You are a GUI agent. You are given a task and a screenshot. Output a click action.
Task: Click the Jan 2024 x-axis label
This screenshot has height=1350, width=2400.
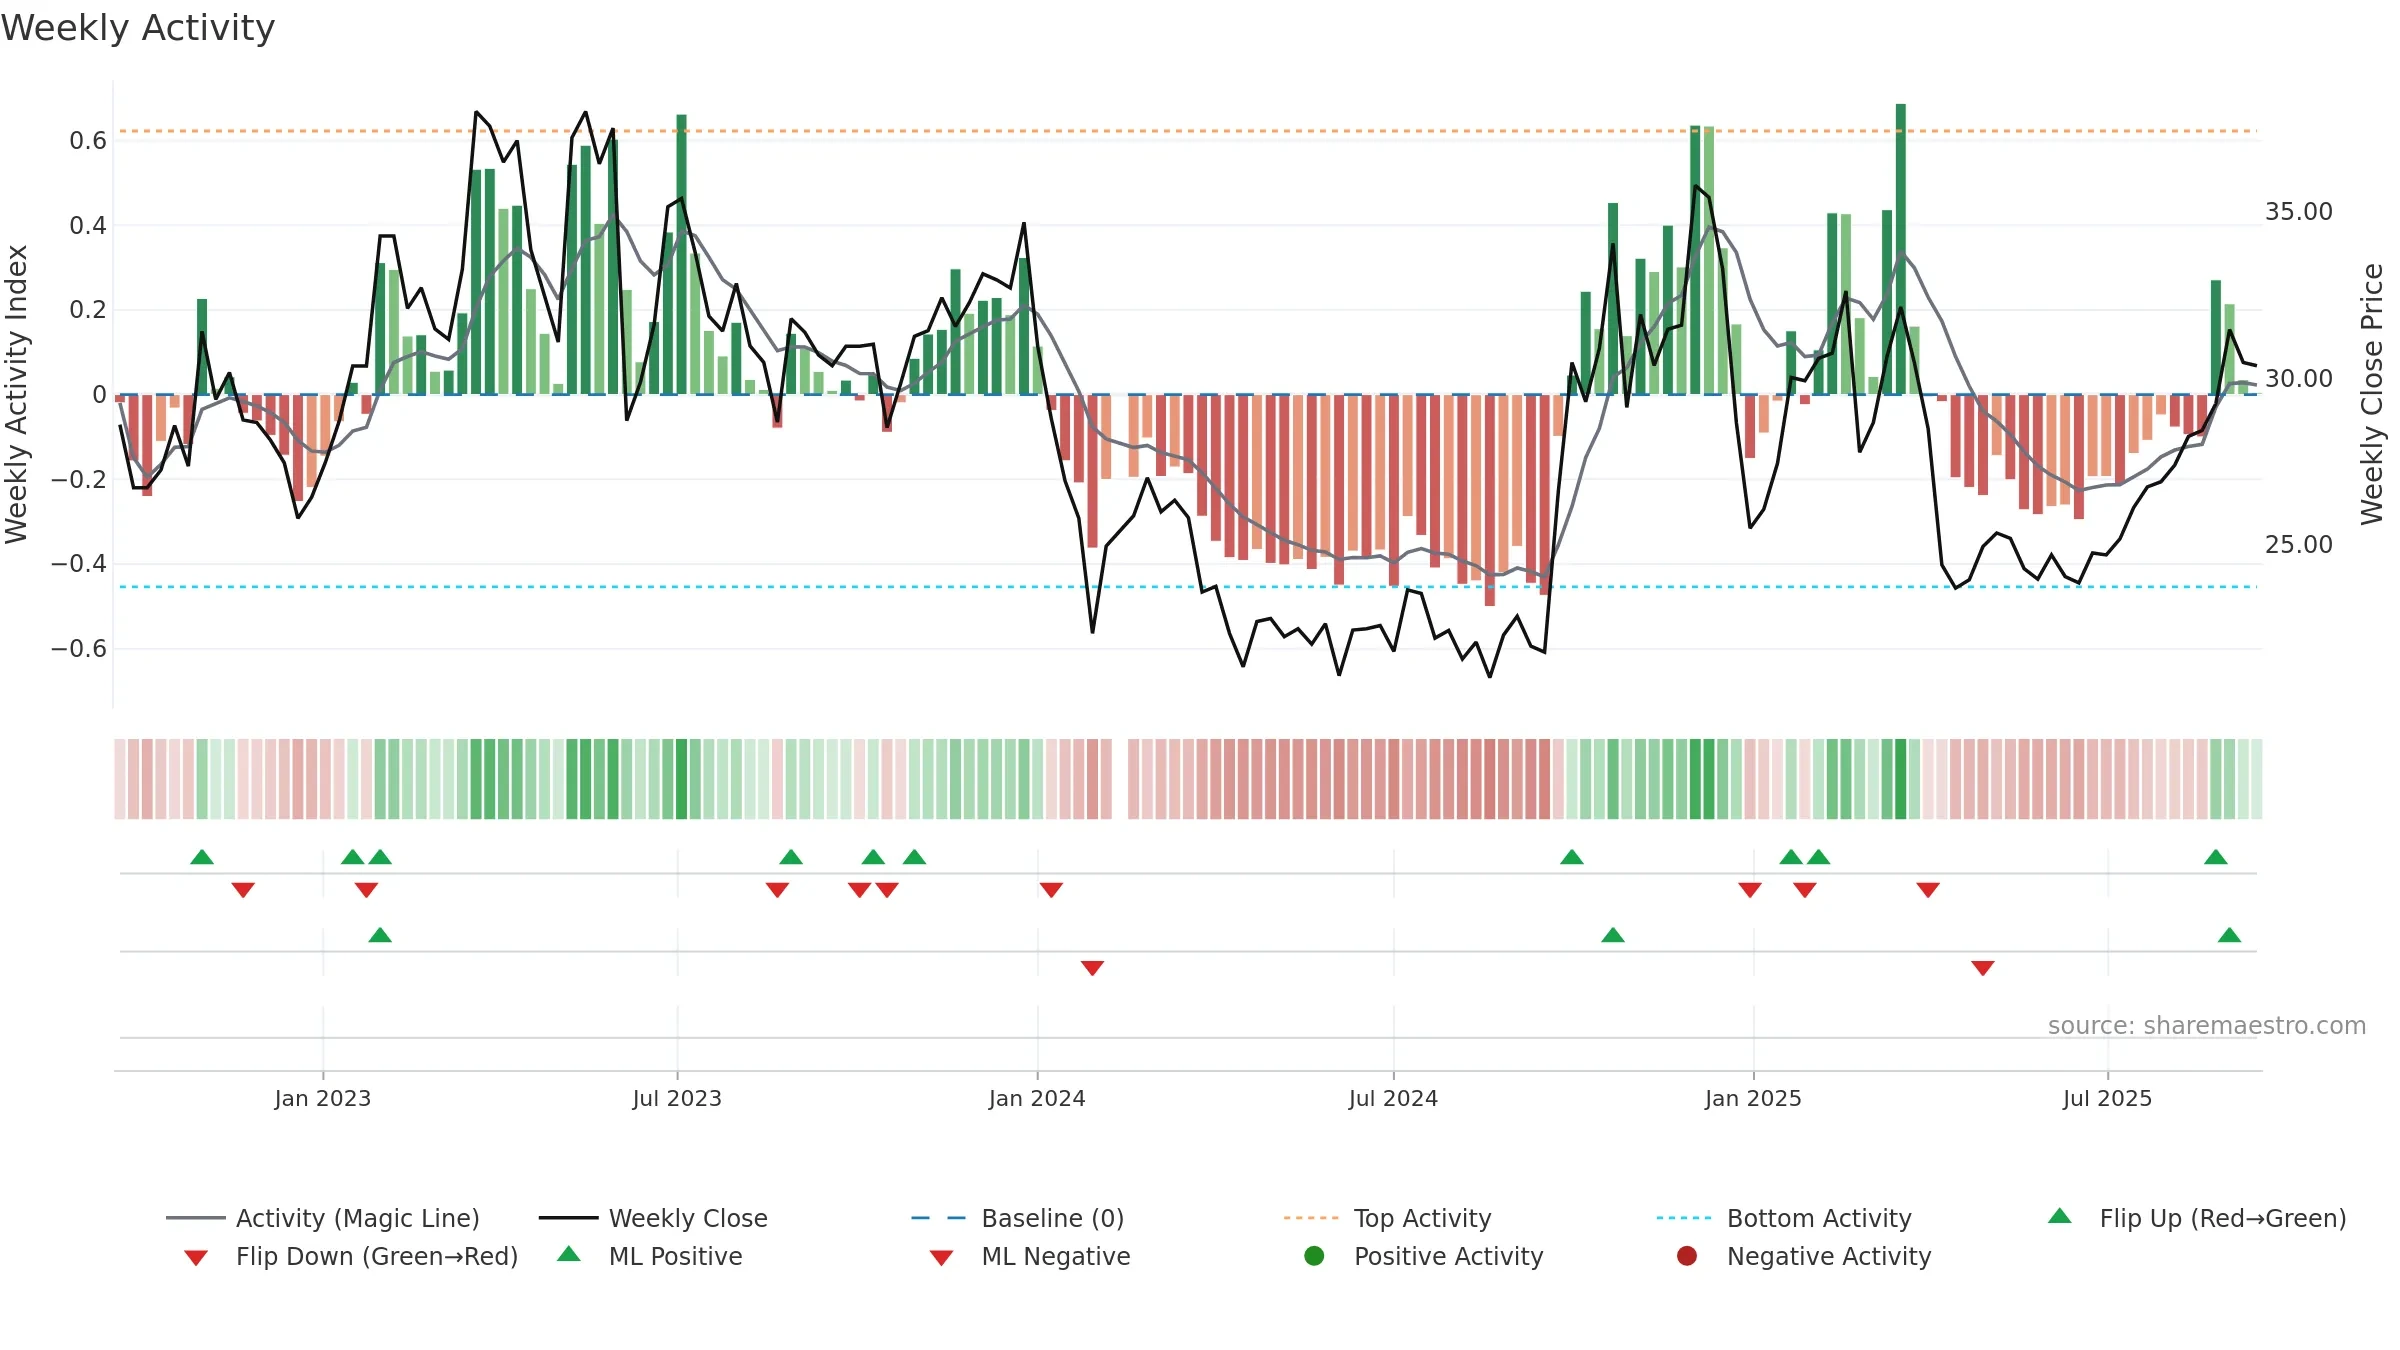[1037, 1098]
